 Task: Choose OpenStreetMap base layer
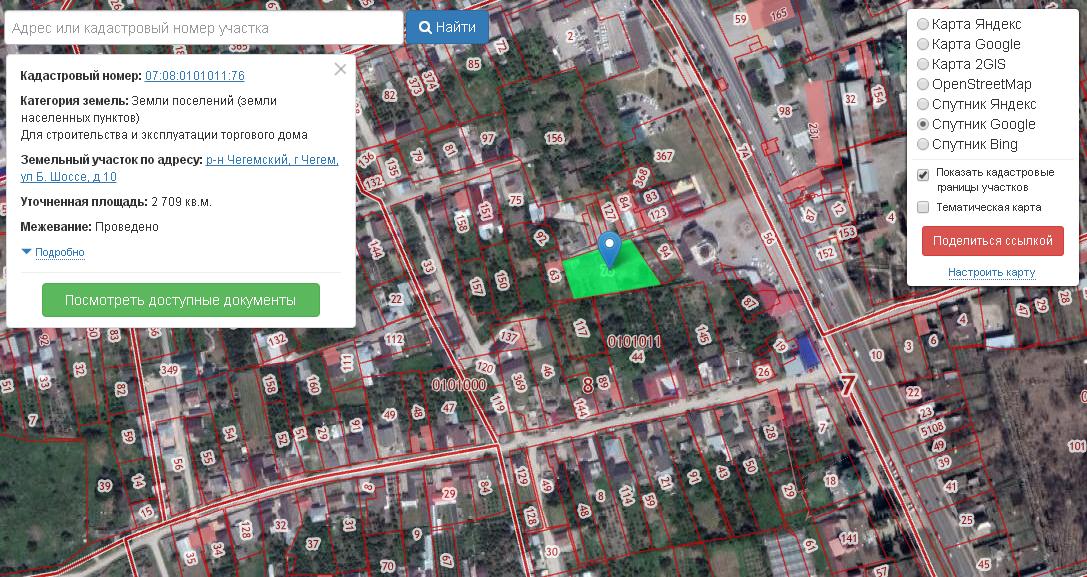pos(923,84)
